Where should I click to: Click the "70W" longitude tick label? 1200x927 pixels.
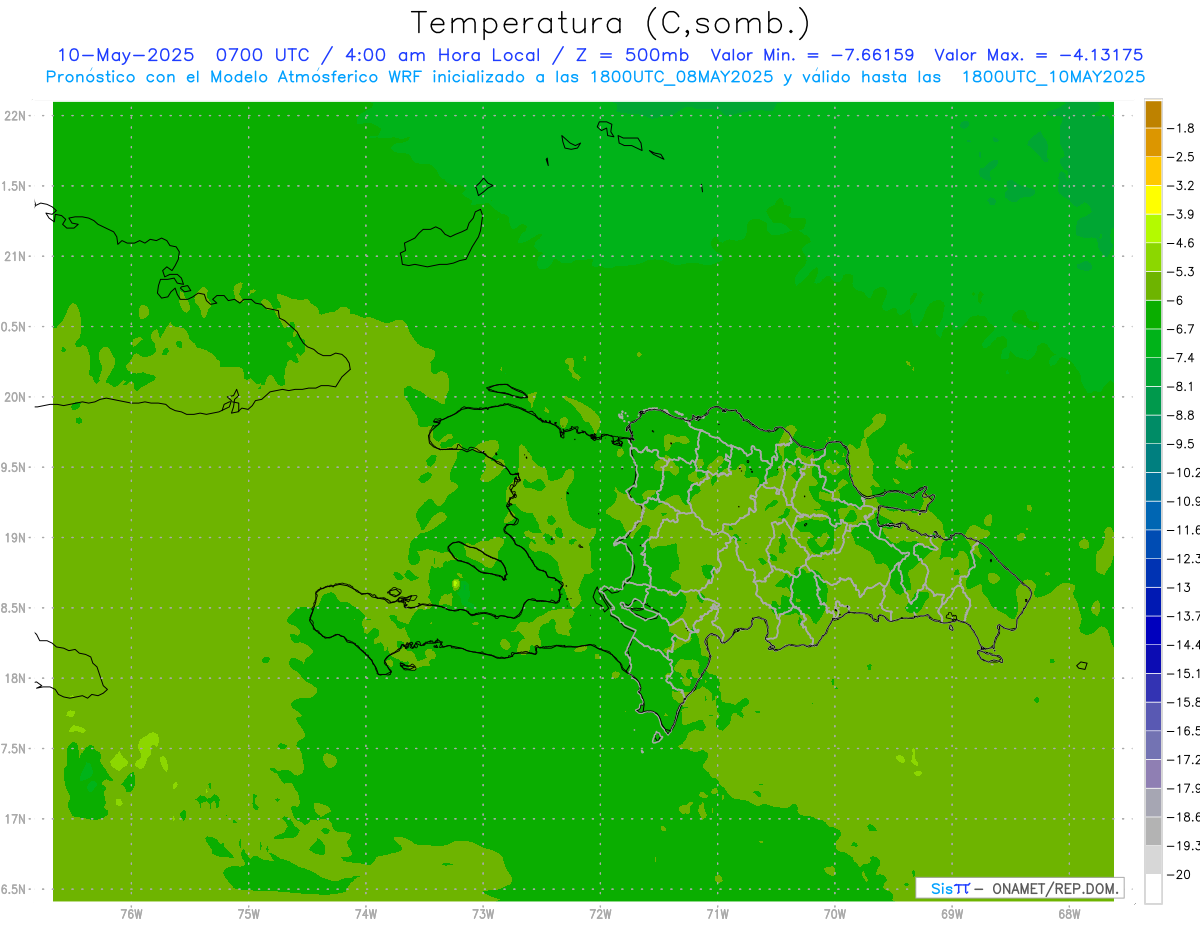click(835, 914)
